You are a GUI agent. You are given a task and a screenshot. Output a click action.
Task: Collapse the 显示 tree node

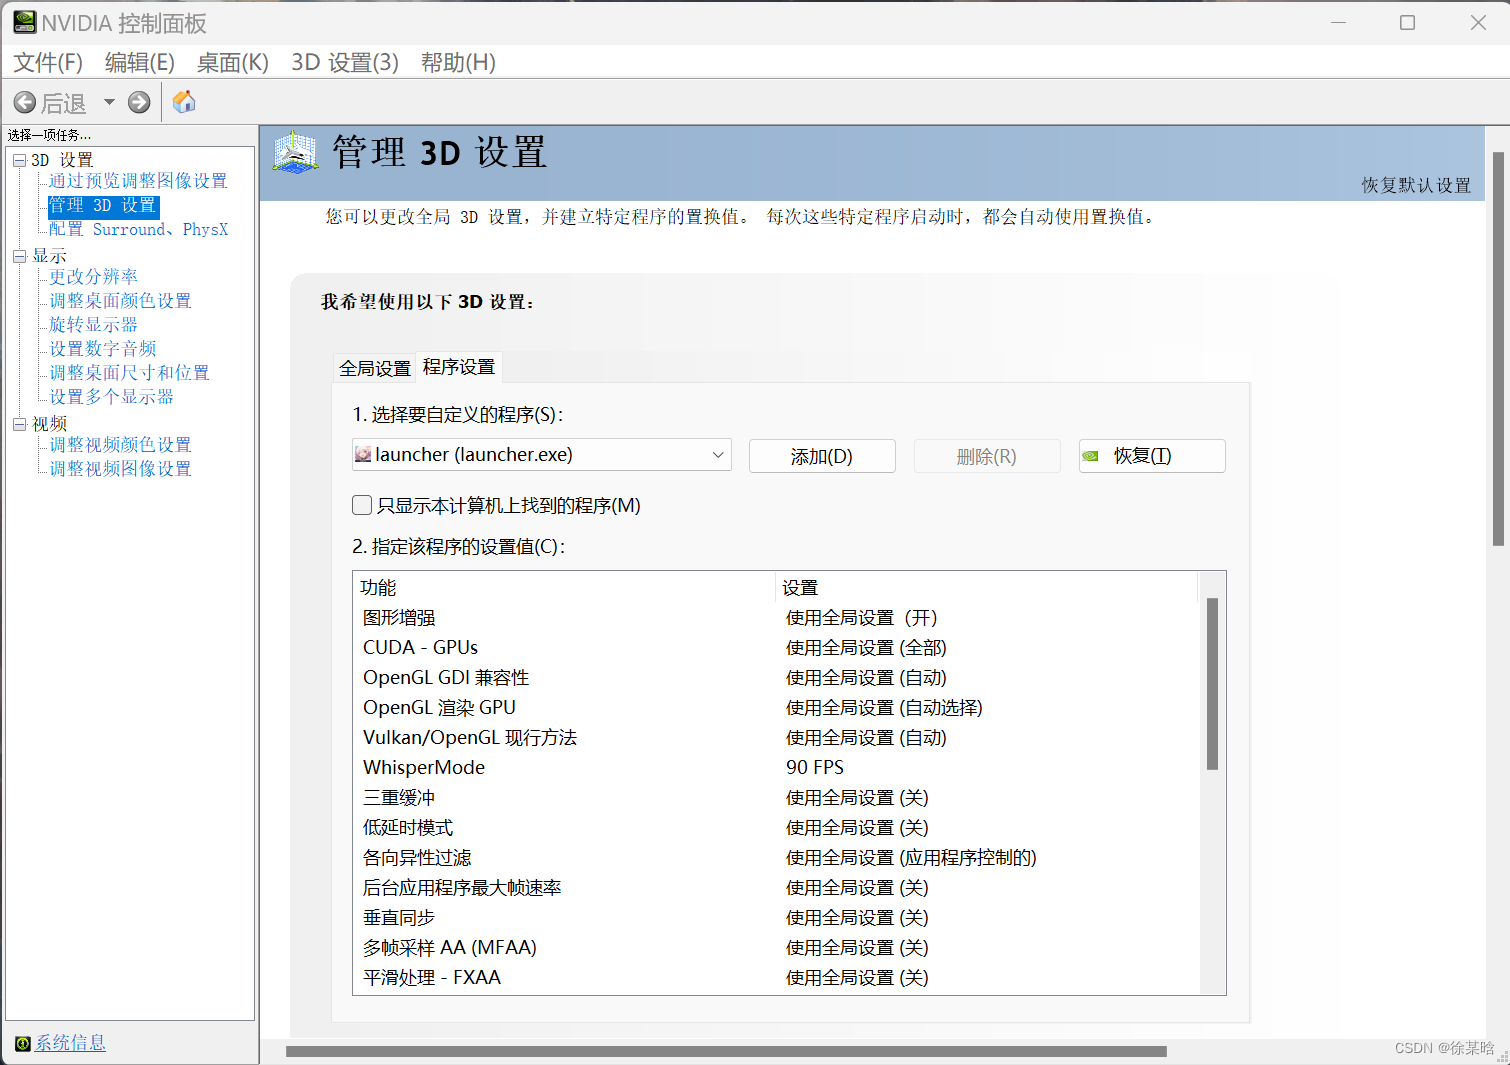[x=19, y=256]
